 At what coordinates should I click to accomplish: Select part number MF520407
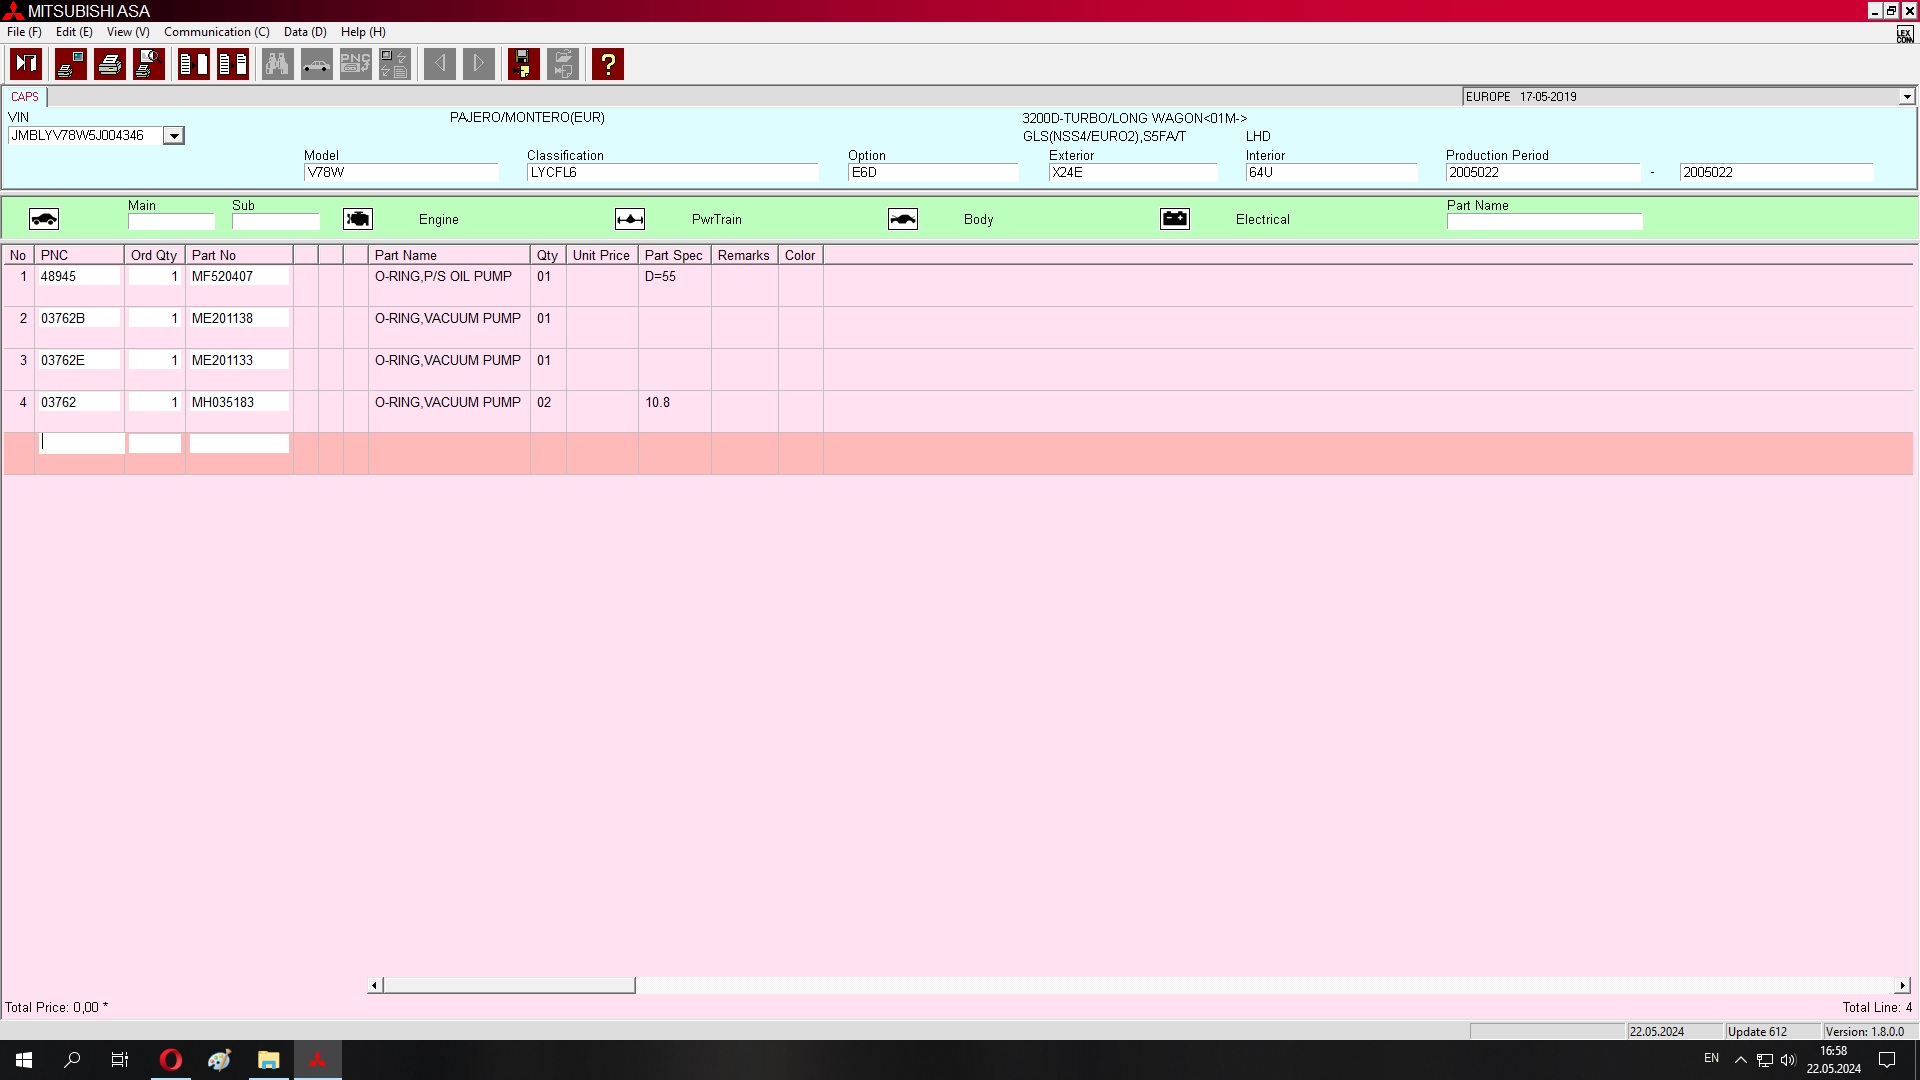(x=239, y=277)
